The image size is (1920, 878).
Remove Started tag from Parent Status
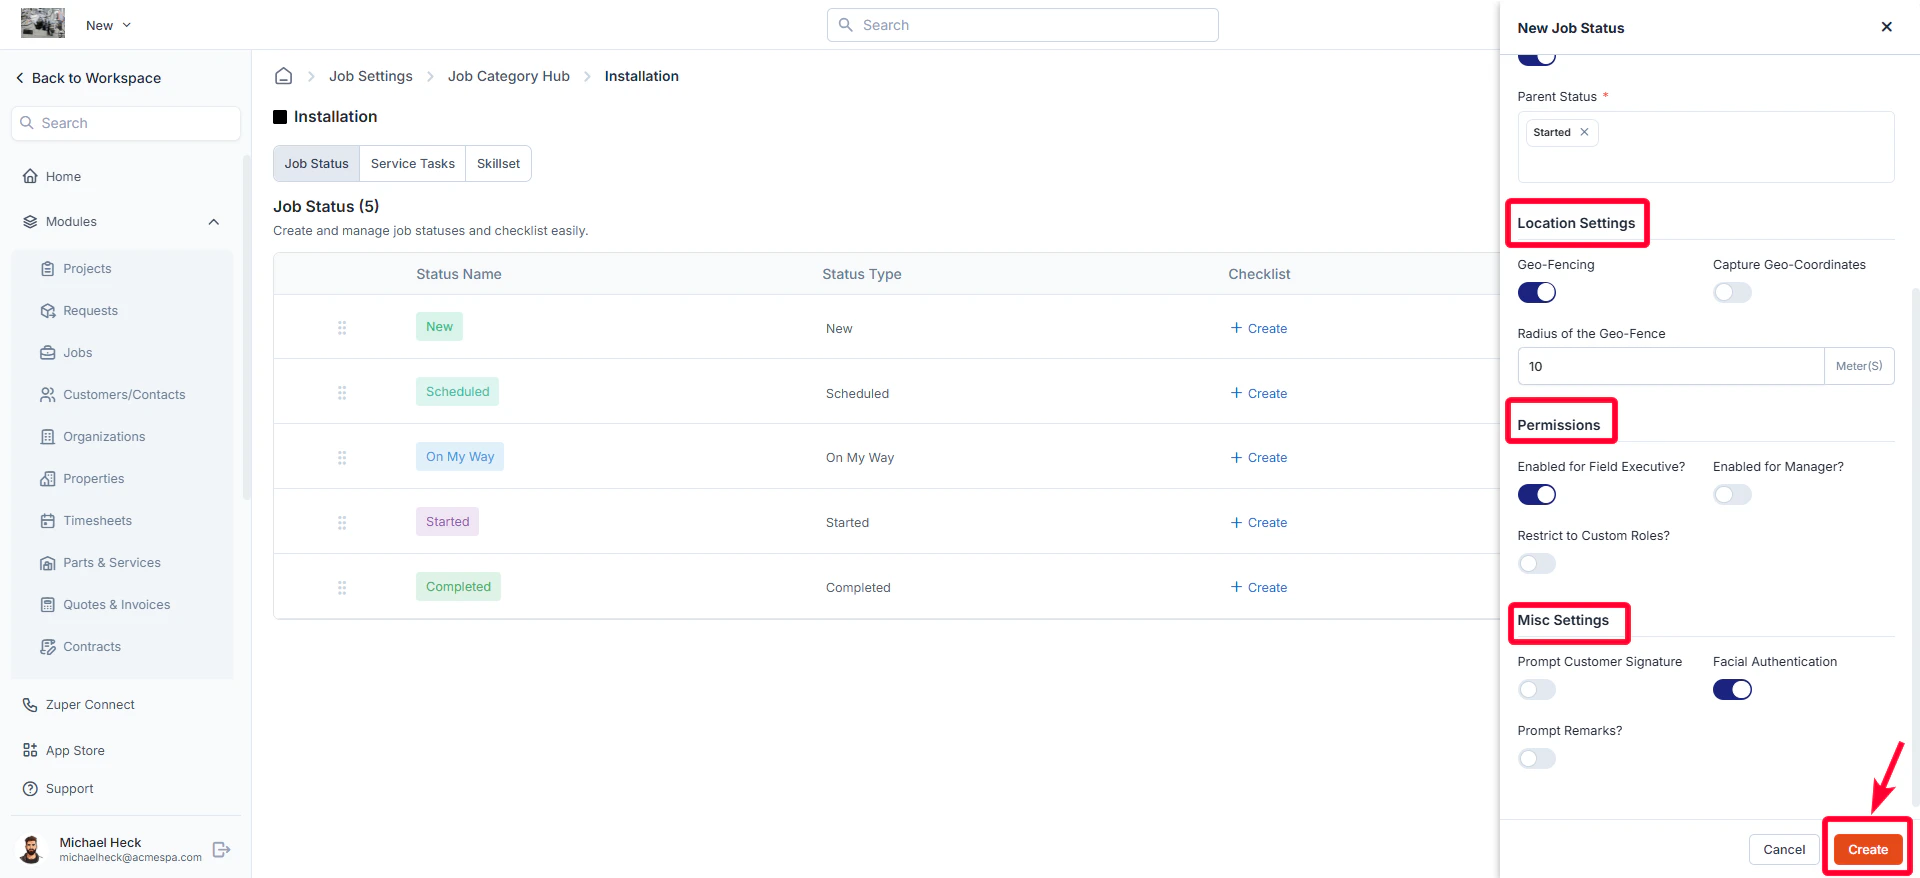pos(1584,132)
